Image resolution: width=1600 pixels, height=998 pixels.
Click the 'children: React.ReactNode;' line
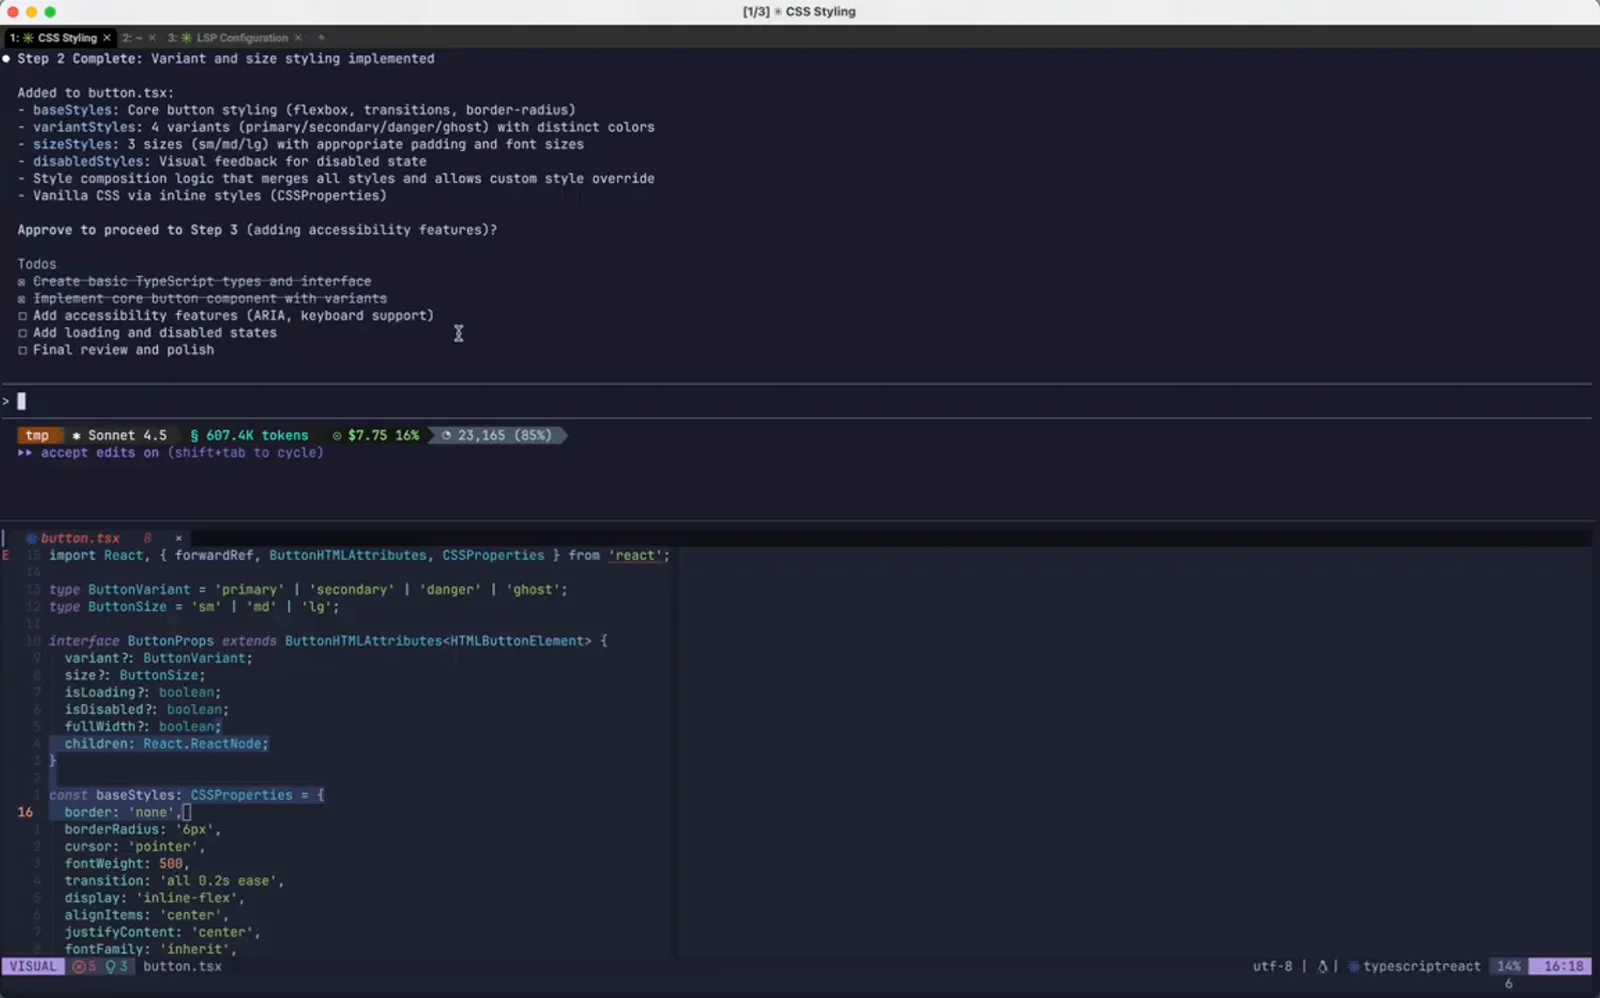click(x=167, y=744)
